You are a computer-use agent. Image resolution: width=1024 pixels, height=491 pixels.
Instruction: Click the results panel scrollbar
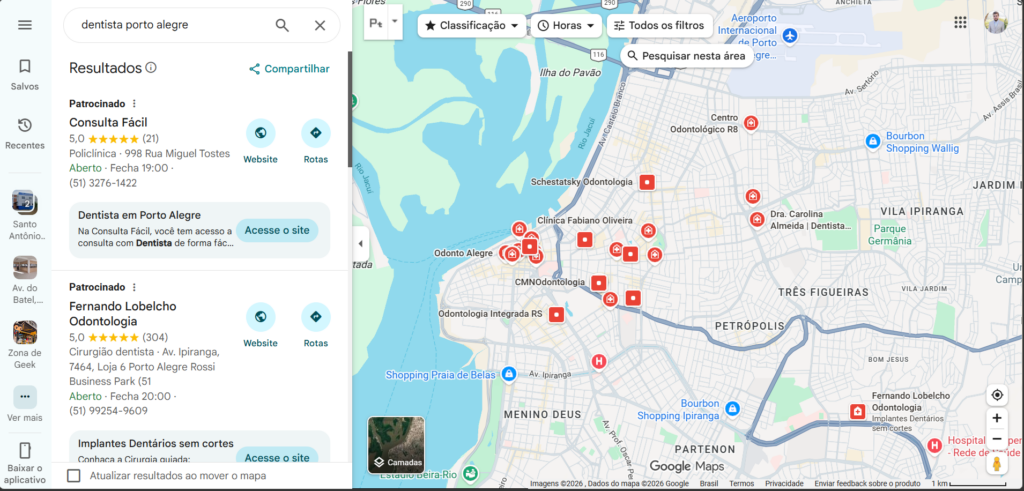pos(349,109)
